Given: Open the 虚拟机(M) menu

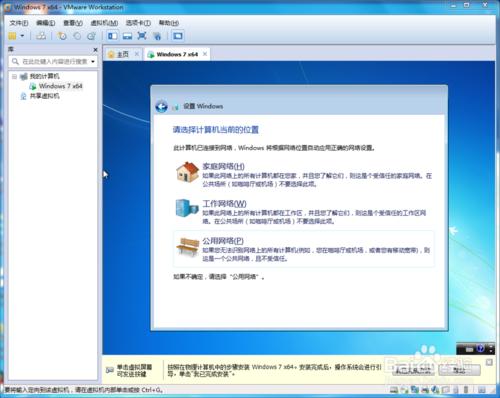Looking at the screenshot, I should click(x=104, y=23).
